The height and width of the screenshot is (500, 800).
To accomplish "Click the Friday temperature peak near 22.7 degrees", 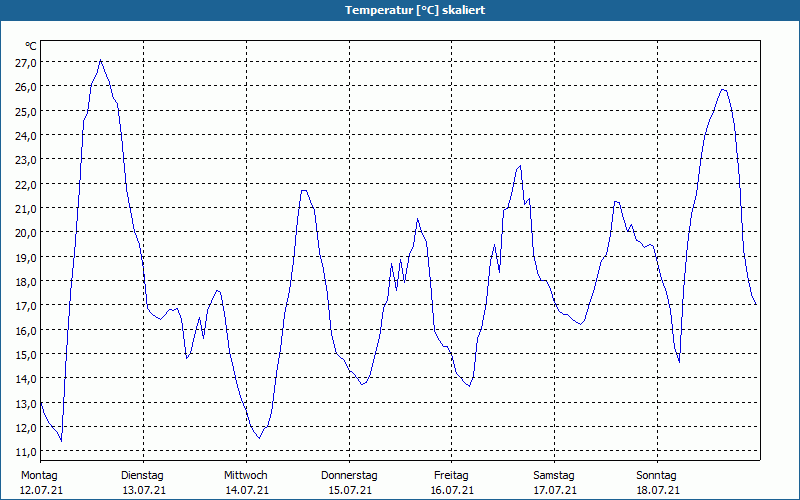I will (520, 166).
